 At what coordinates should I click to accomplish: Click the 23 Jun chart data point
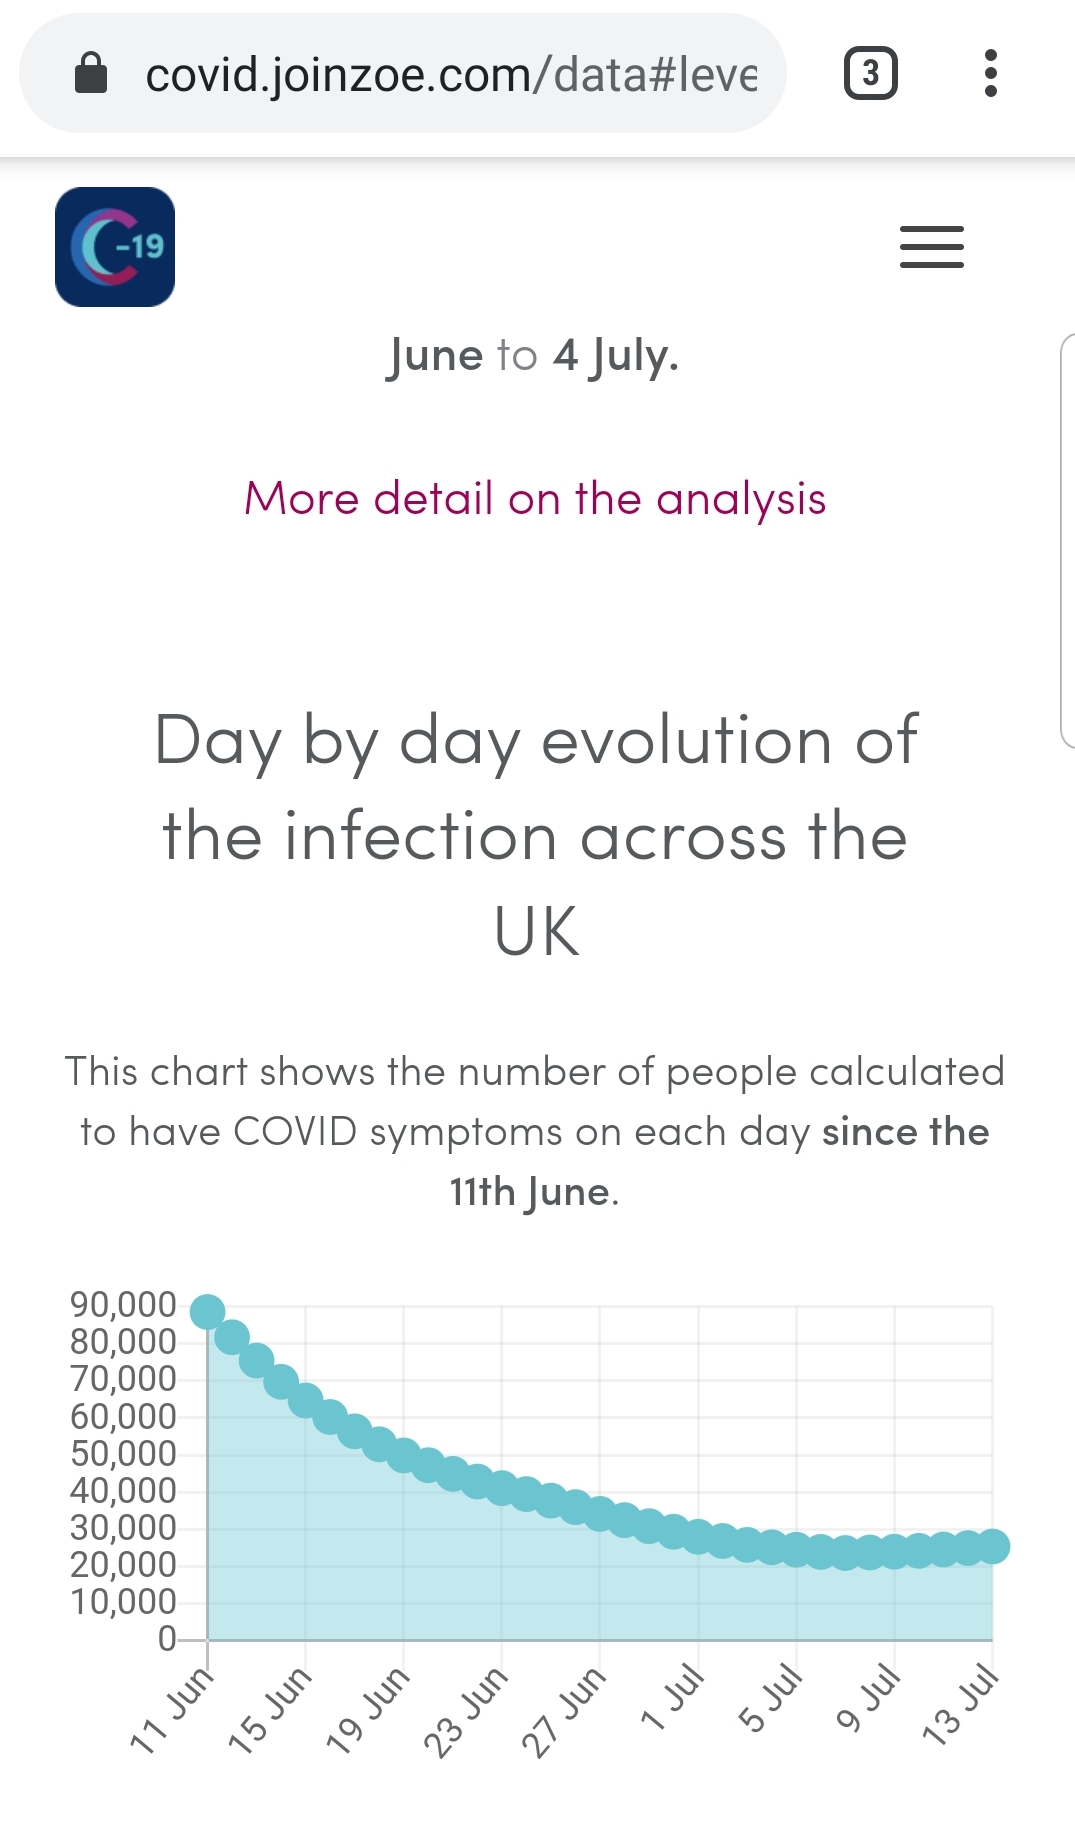click(x=502, y=1488)
